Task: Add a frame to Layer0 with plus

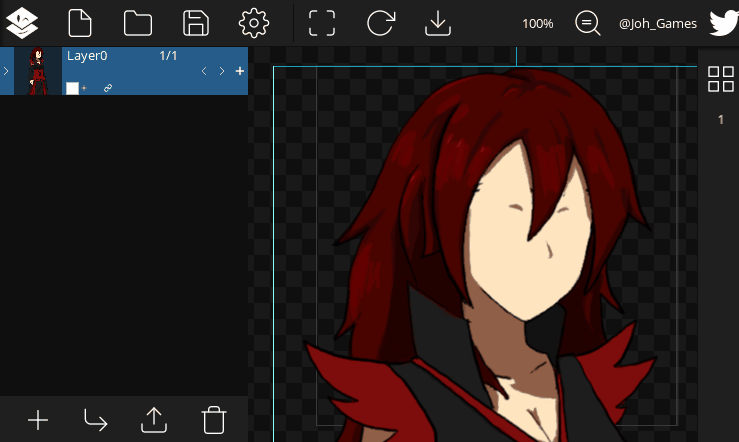Action: (240, 71)
